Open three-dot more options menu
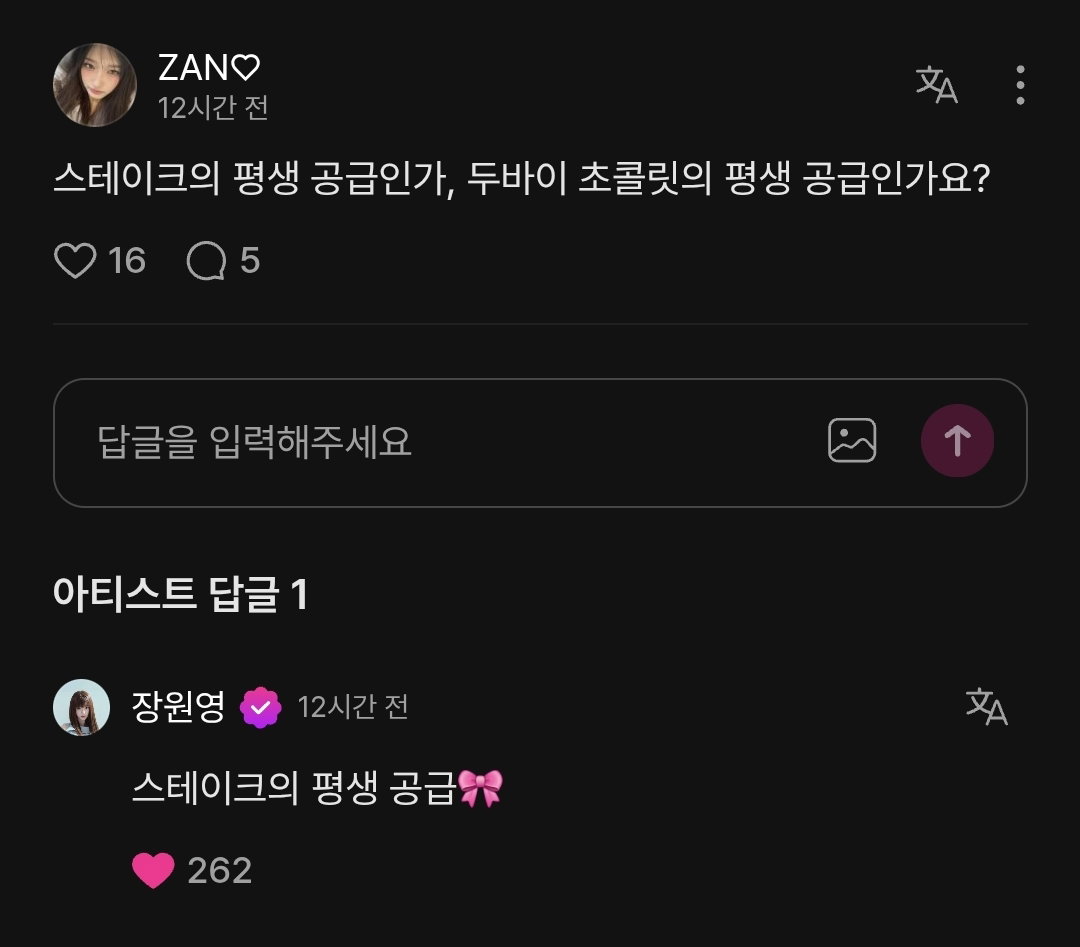The width and height of the screenshot is (1080, 947). (1020, 85)
